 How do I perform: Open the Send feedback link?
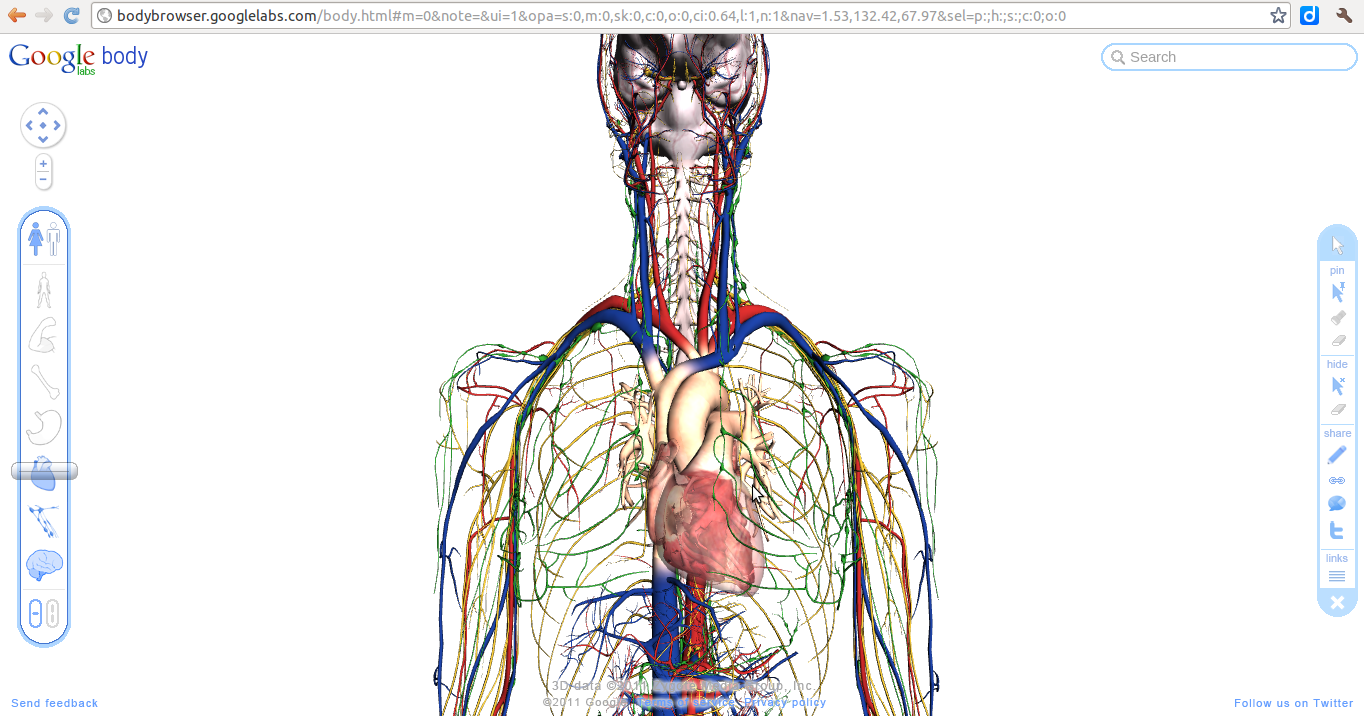54,703
